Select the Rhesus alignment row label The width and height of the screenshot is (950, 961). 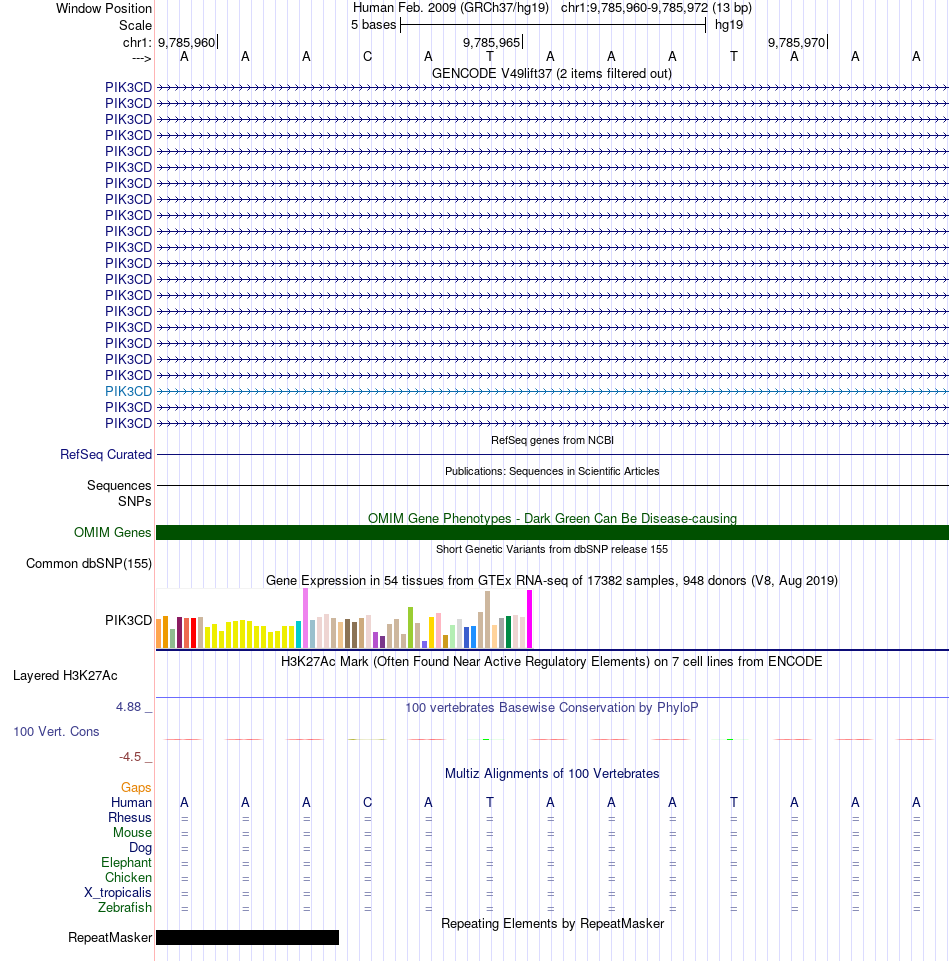(x=130, y=818)
